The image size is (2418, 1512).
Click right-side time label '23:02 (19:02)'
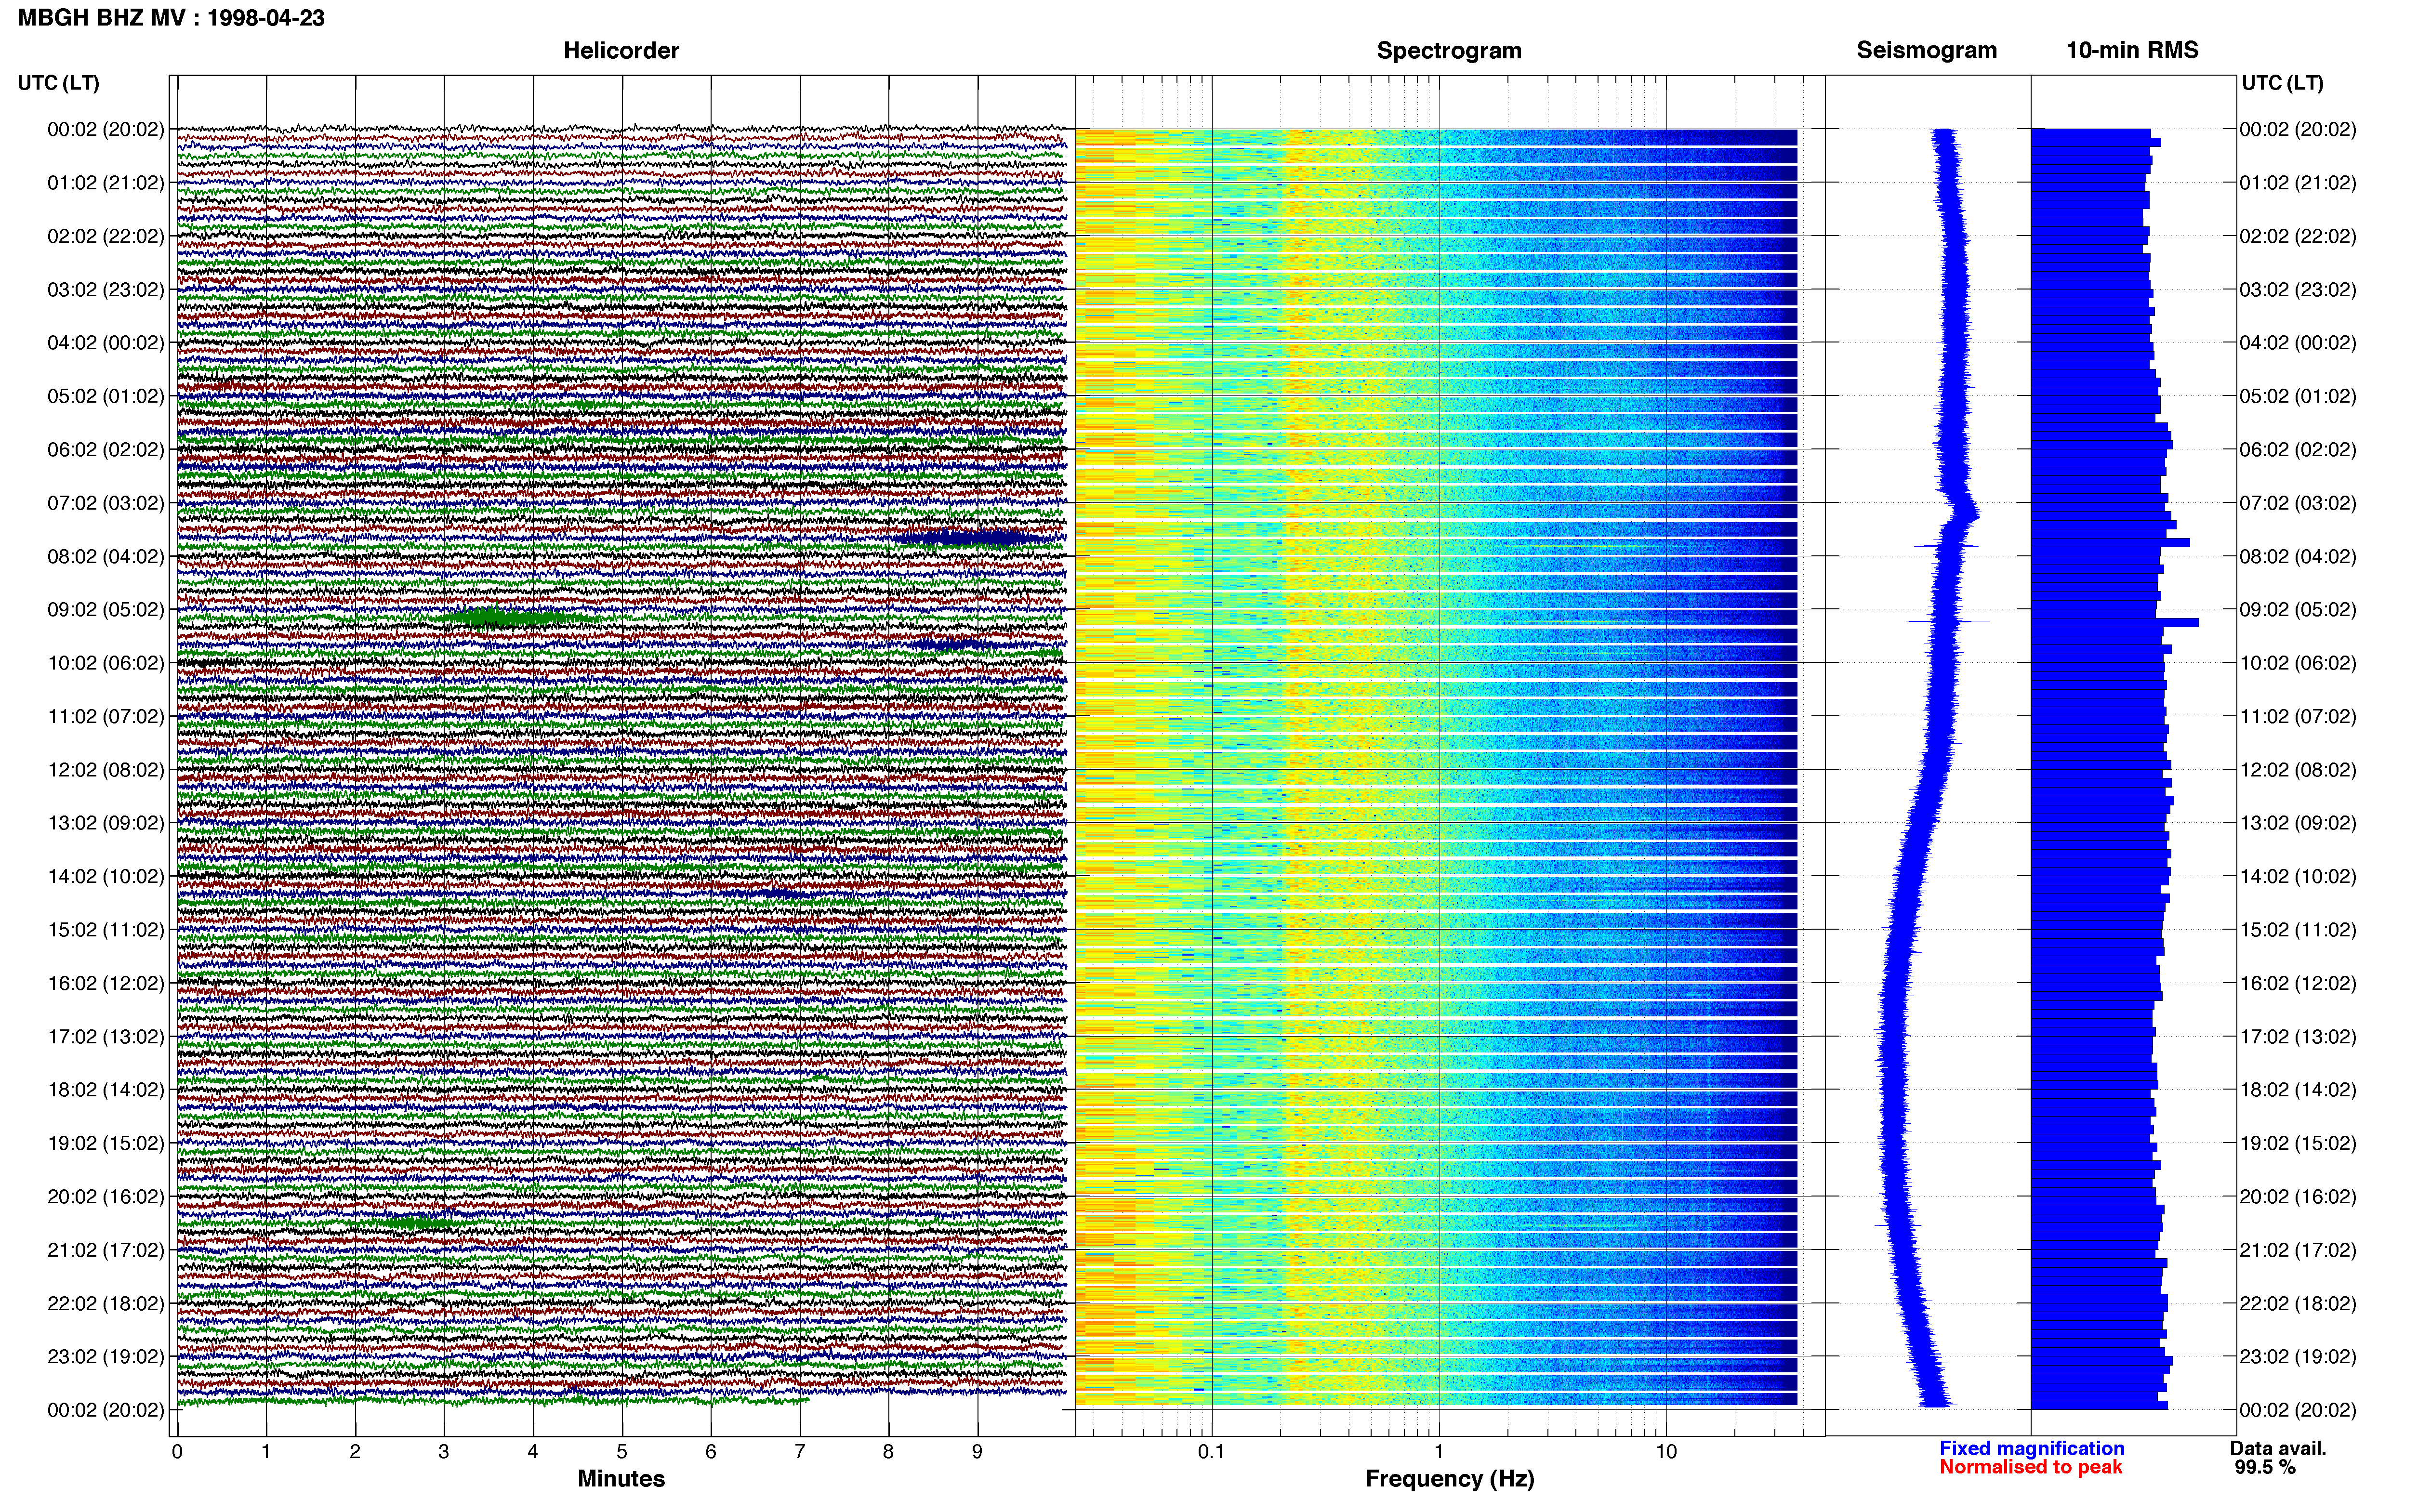coord(2298,1357)
